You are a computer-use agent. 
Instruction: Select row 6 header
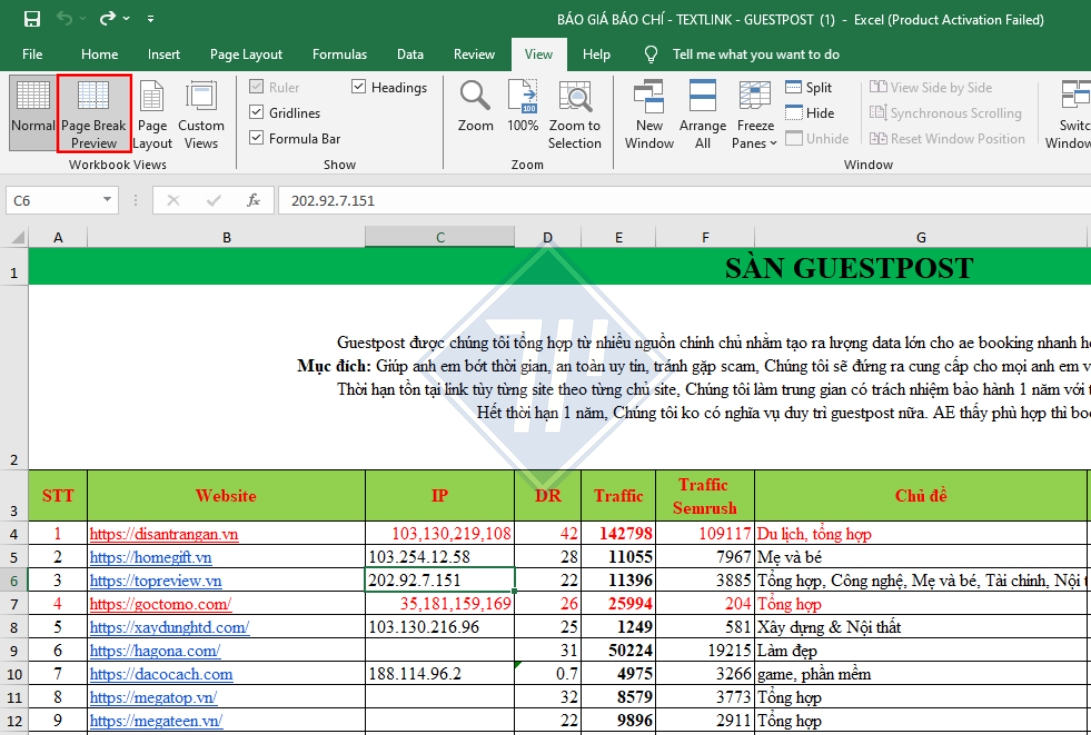pyautogui.click(x=14, y=580)
